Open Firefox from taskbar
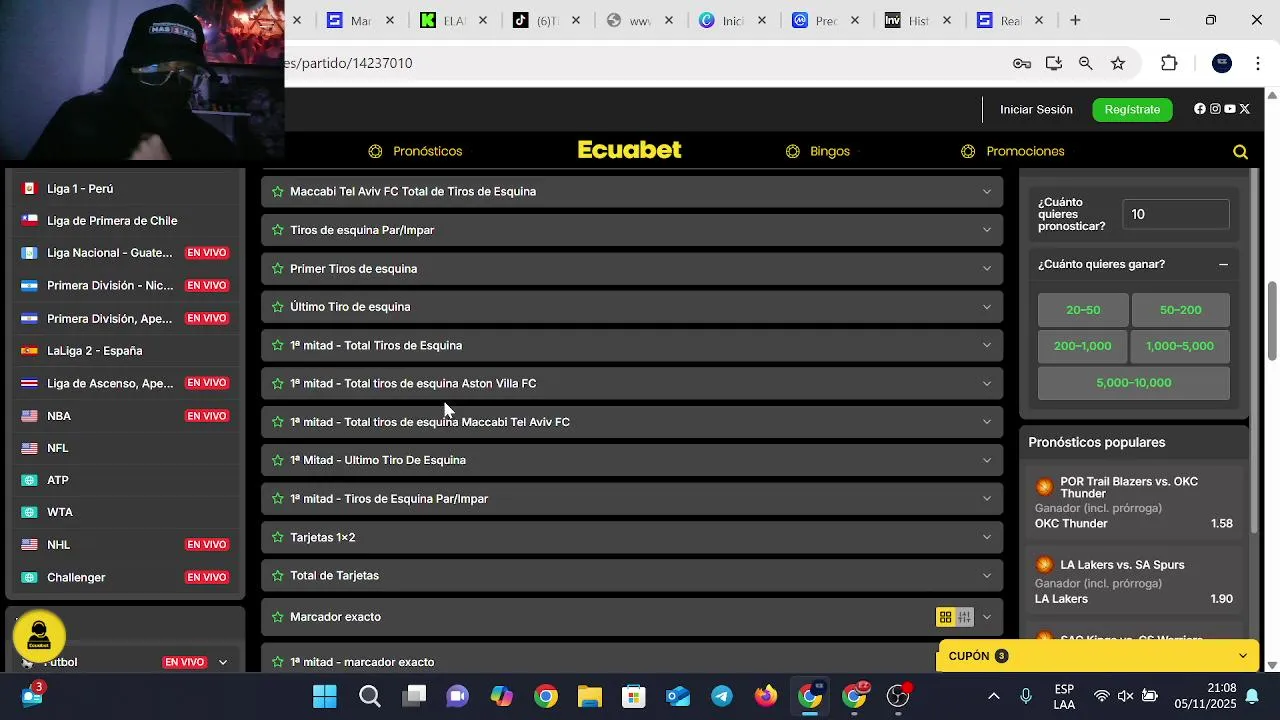Screen dimensions: 1280x720 point(766,696)
